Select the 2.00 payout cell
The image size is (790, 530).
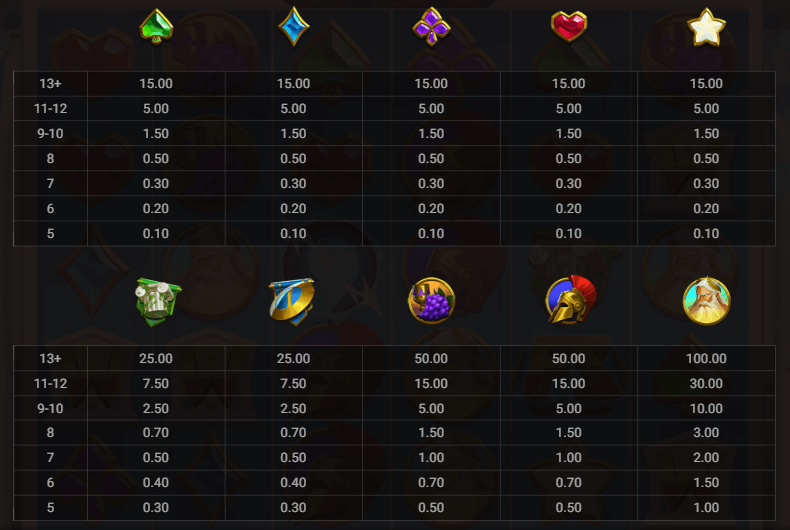706,457
